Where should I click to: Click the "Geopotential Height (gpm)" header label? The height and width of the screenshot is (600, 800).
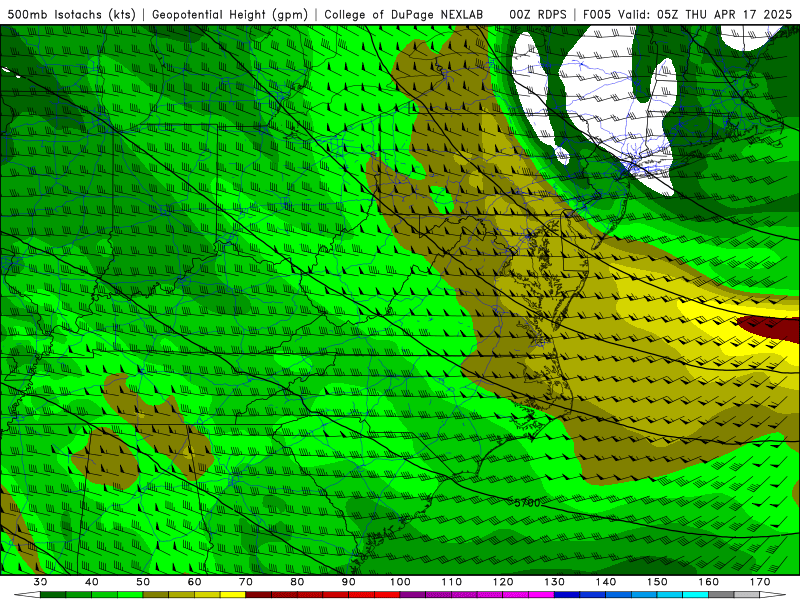click(230, 14)
